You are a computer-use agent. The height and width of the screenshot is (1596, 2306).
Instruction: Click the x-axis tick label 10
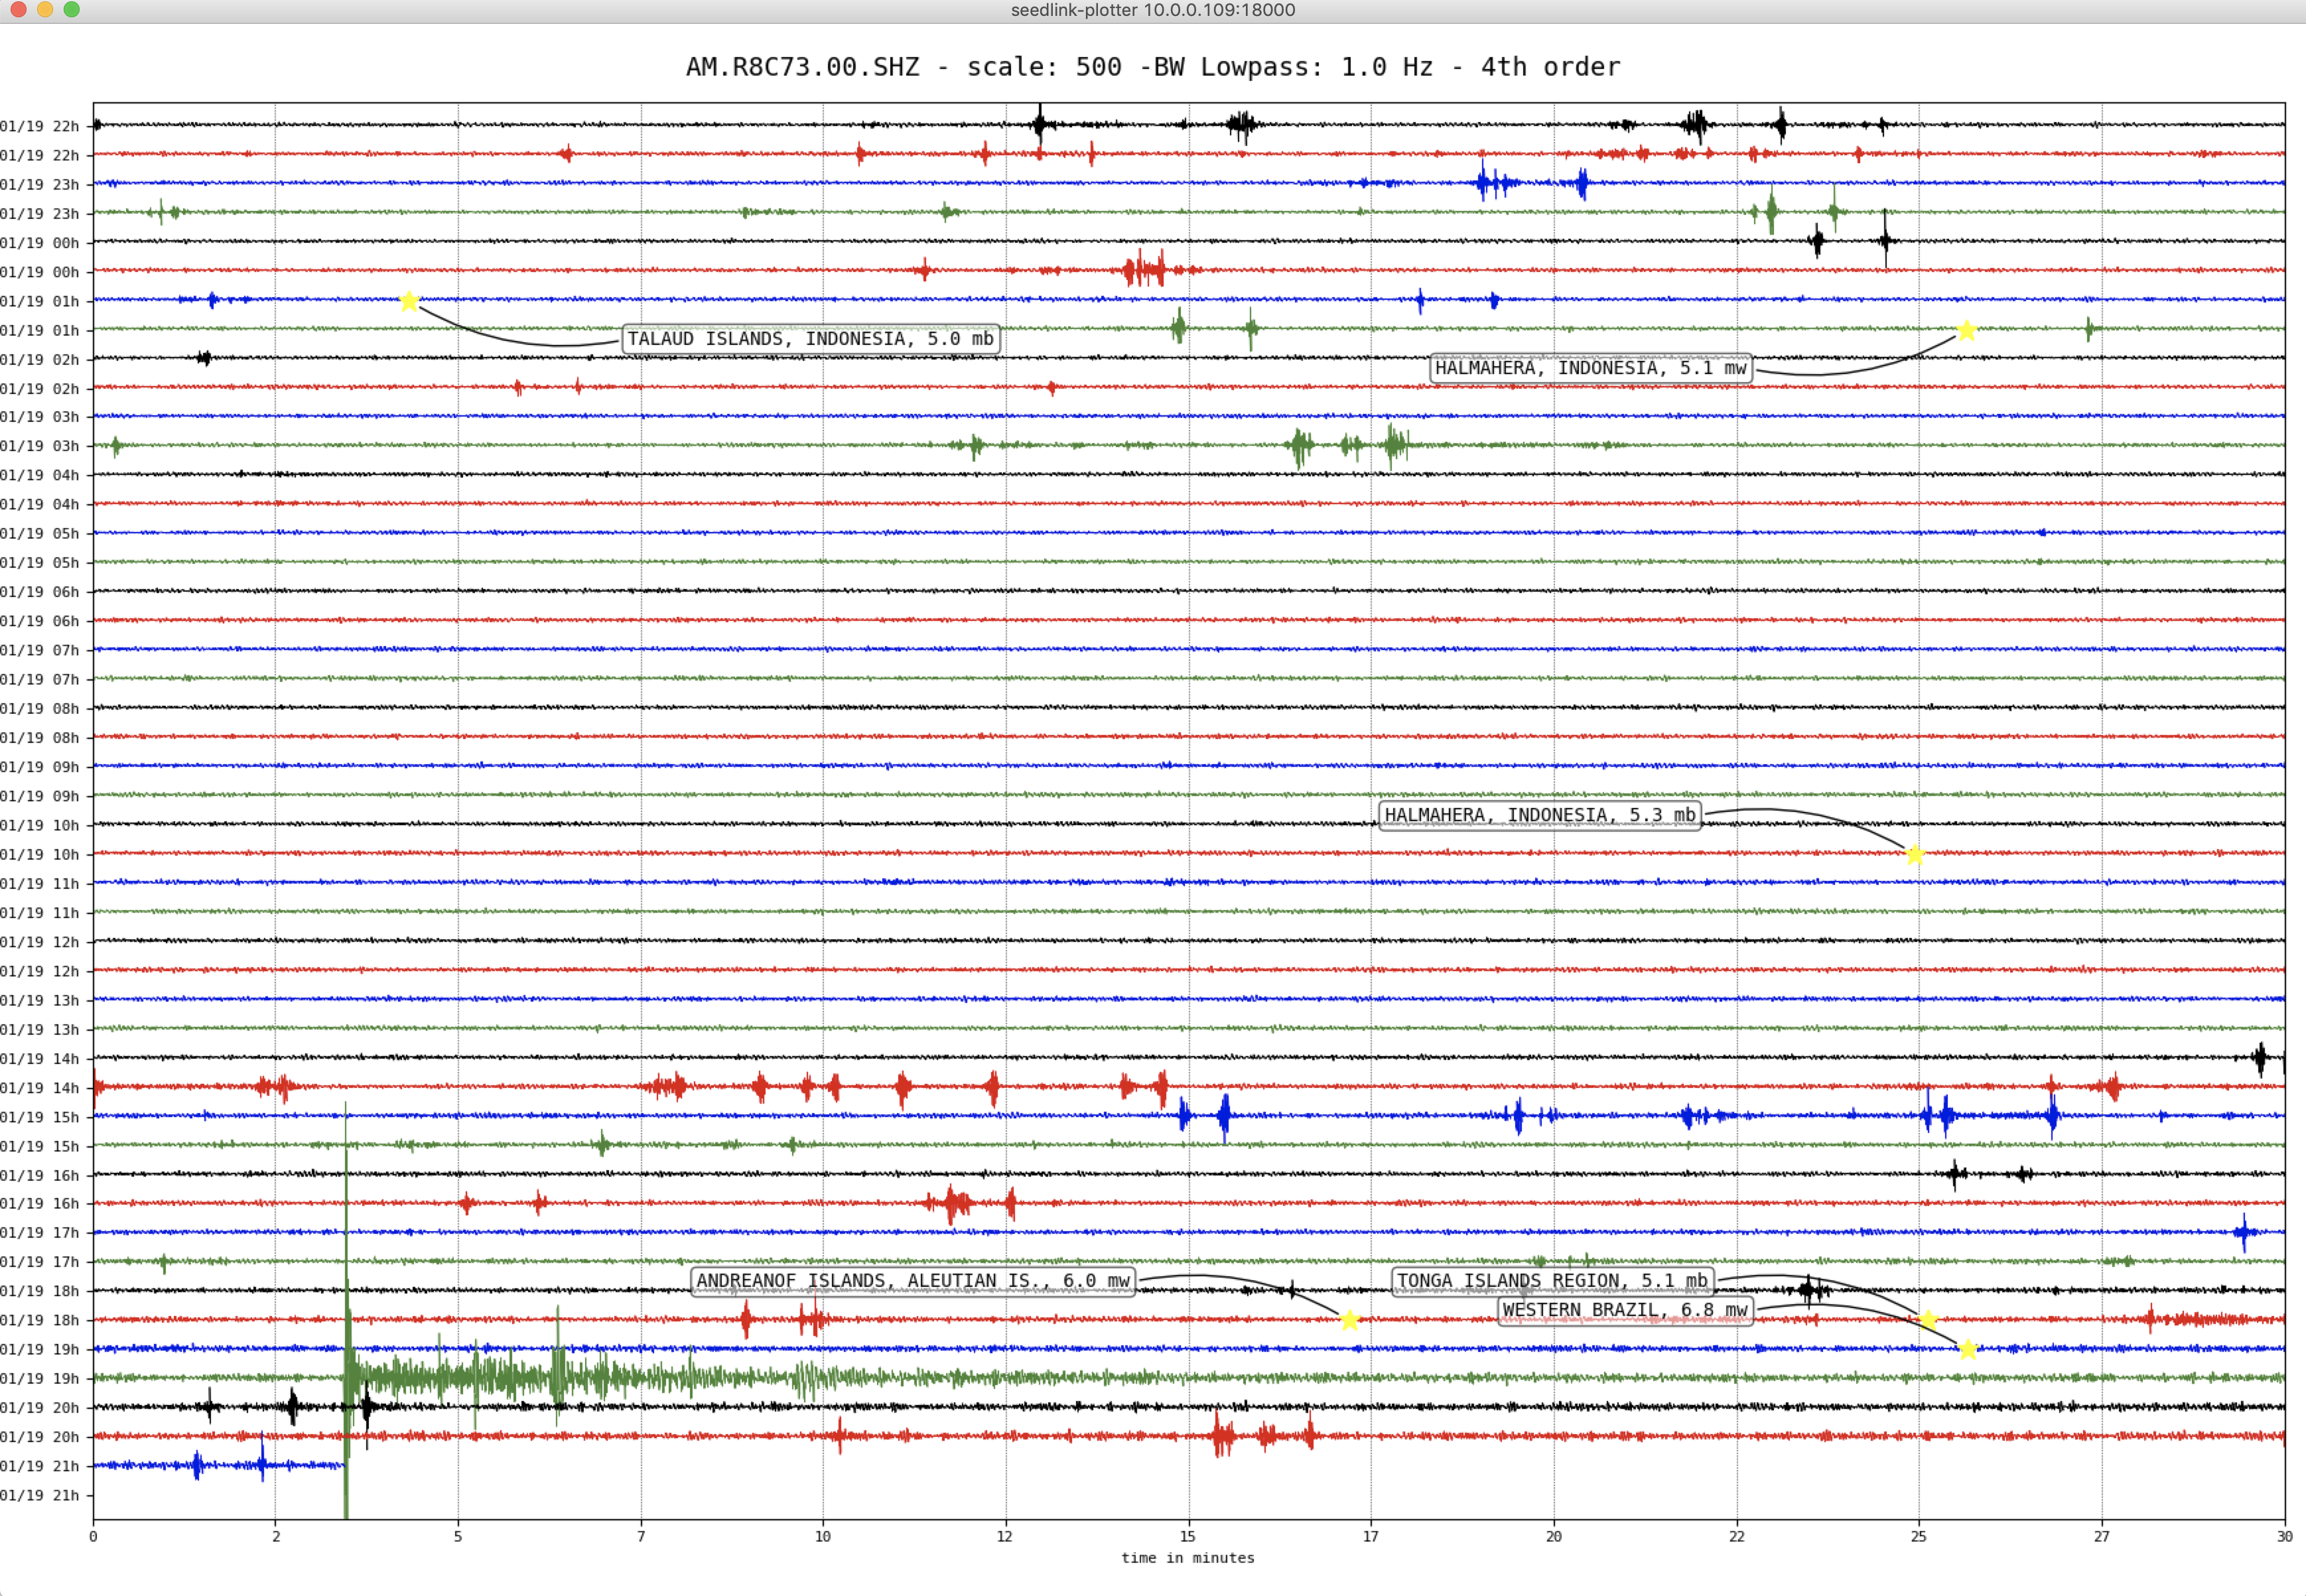[x=823, y=1537]
